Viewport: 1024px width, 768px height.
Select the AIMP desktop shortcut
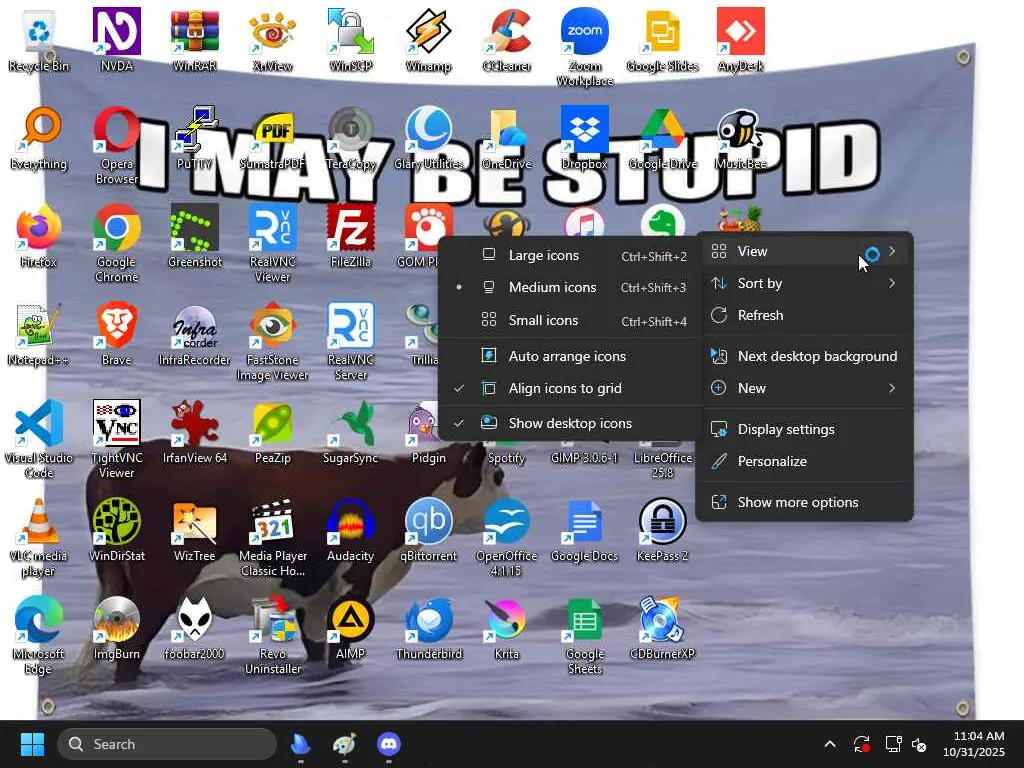351,628
